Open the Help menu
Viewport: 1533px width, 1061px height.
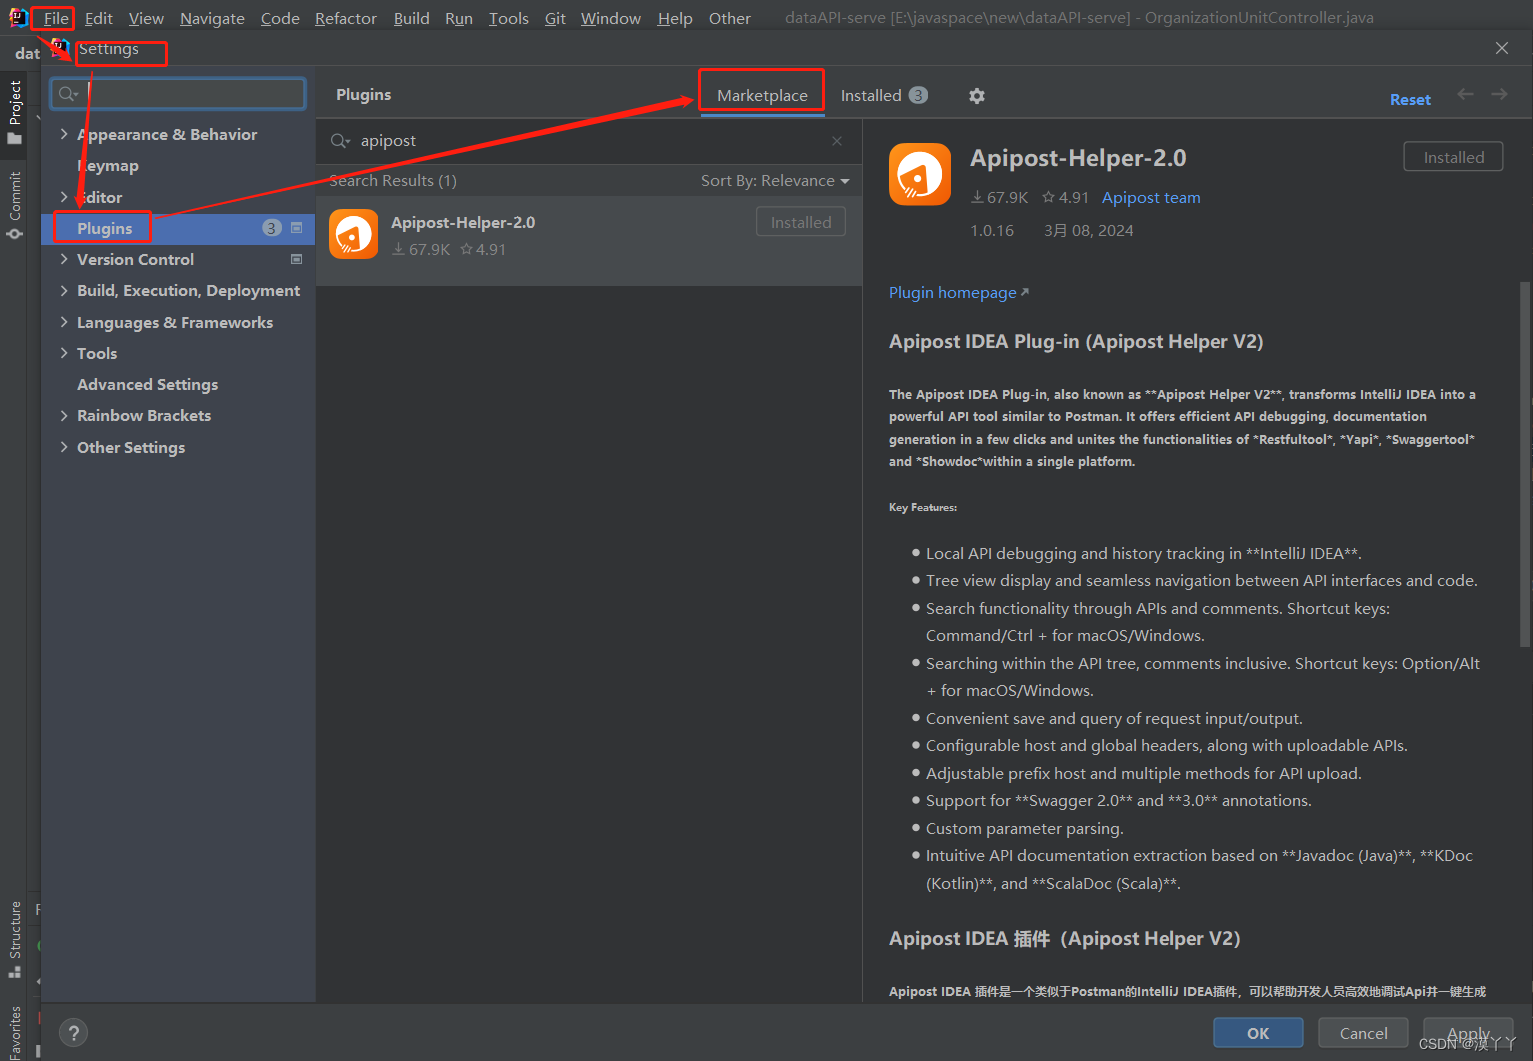(x=675, y=18)
